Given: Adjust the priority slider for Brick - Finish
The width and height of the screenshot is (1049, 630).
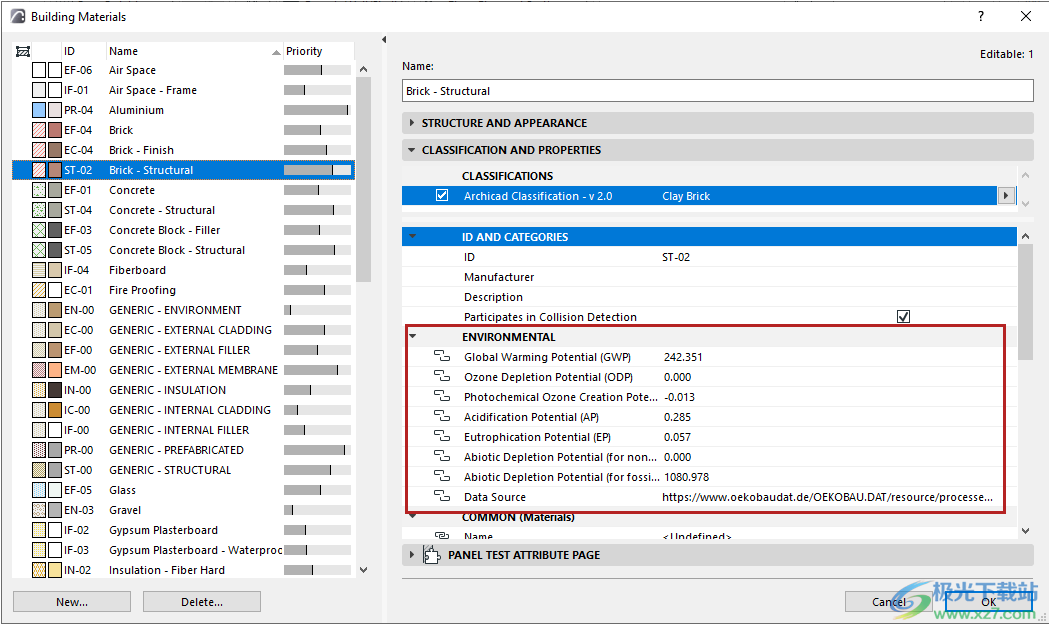Looking at the screenshot, I should pyautogui.click(x=317, y=150).
